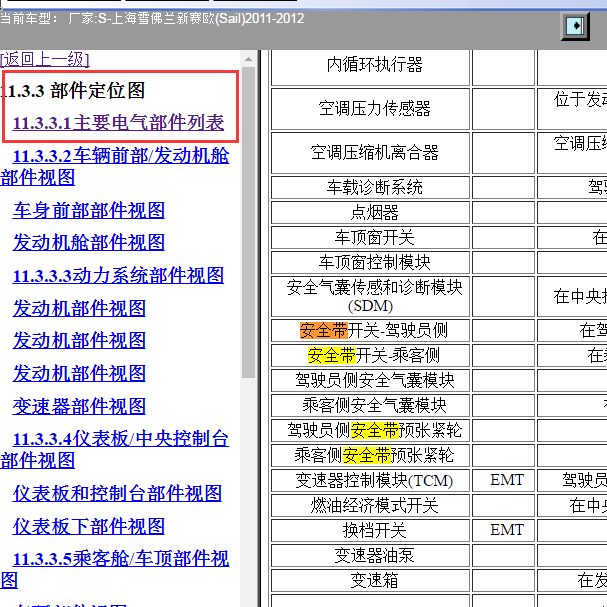Select the 变速器油泵 table cell
The image size is (607, 607).
pyautogui.click(x=370, y=556)
